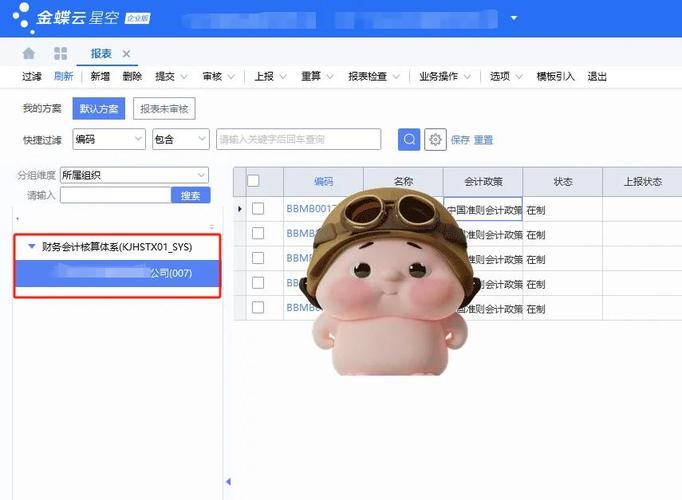
Task: Collapse the left panel with triangle arrow
Action: click(x=228, y=481)
